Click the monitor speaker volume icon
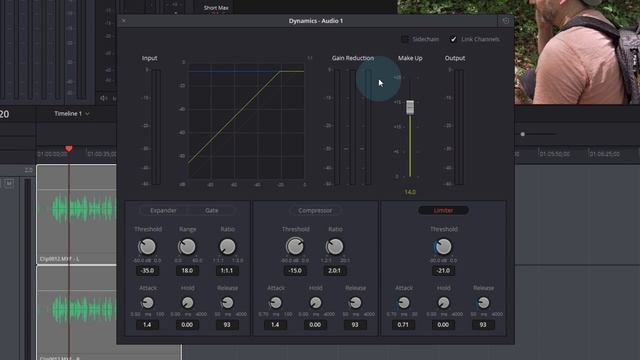This screenshot has height=360, width=640. tap(104, 98)
